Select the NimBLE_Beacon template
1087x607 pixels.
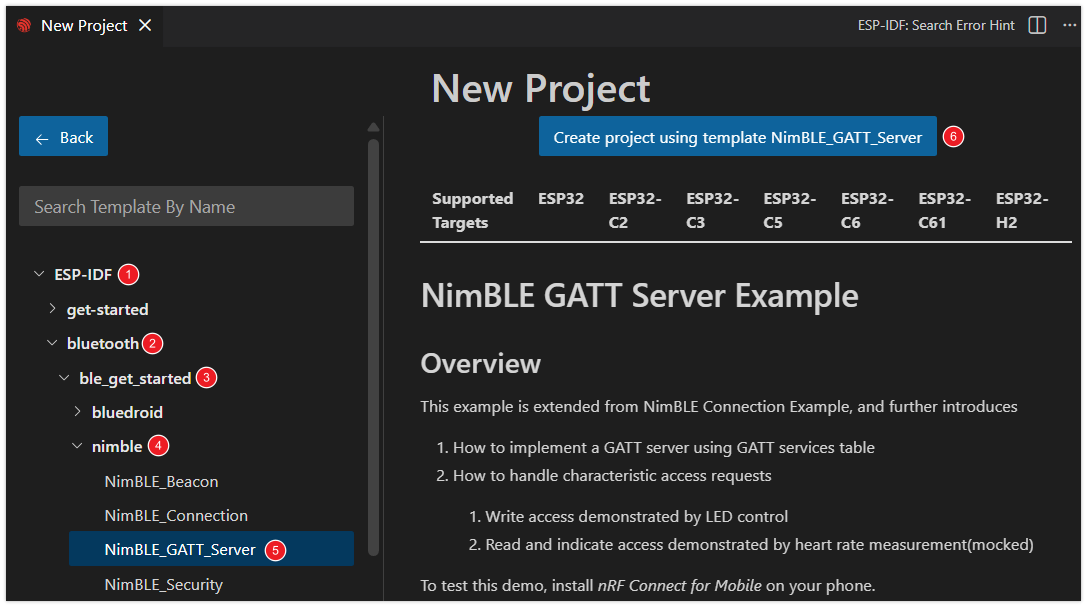coord(161,481)
